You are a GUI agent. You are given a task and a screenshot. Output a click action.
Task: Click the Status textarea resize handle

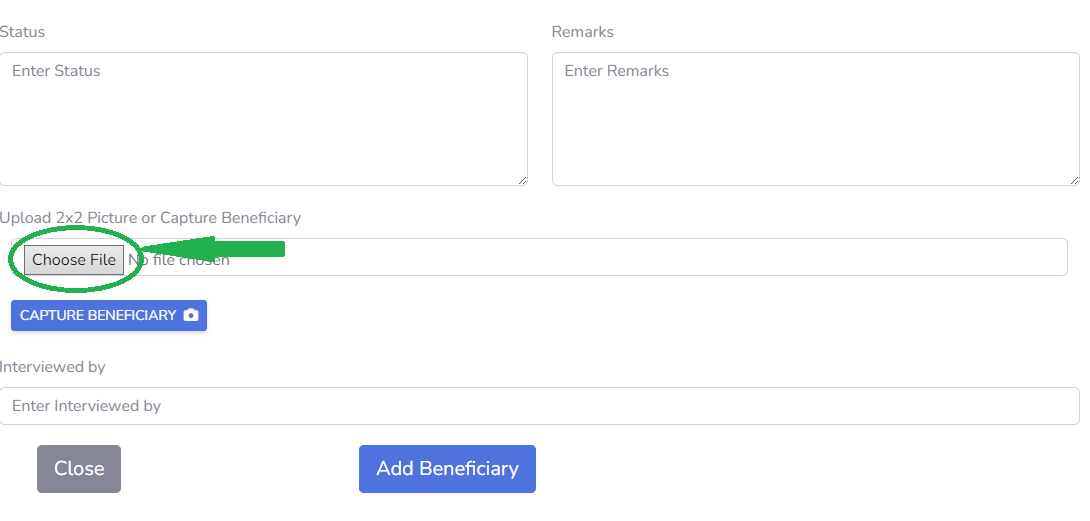tap(523, 181)
